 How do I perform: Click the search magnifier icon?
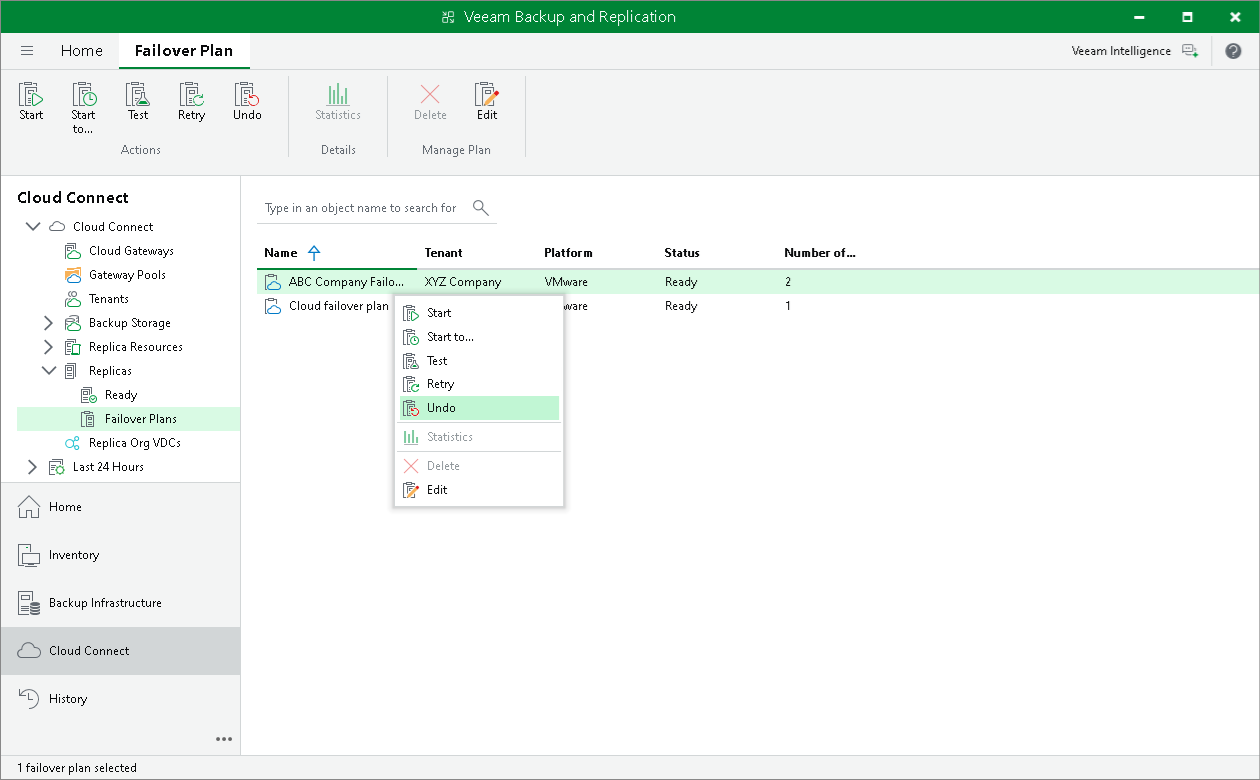coord(481,208)
